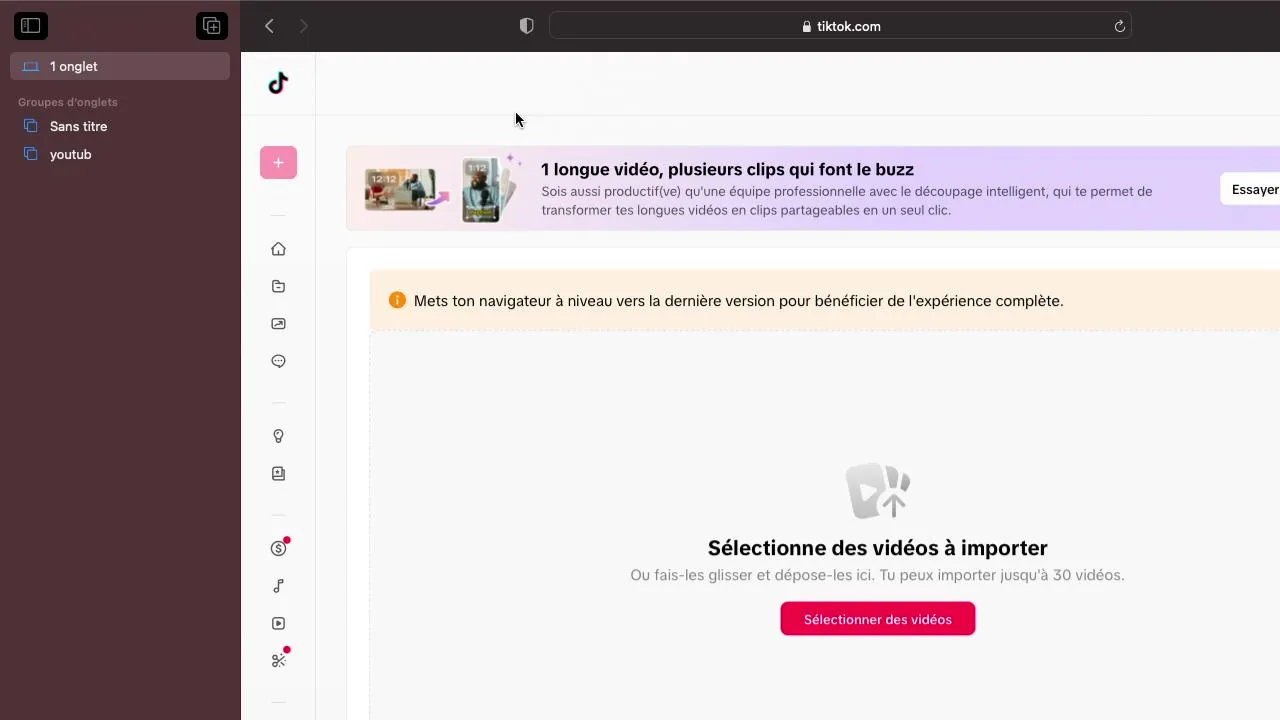Go back with Safari back arrow
The width and height of the screenshot is (1280, 720).
[x=269, y=26]
